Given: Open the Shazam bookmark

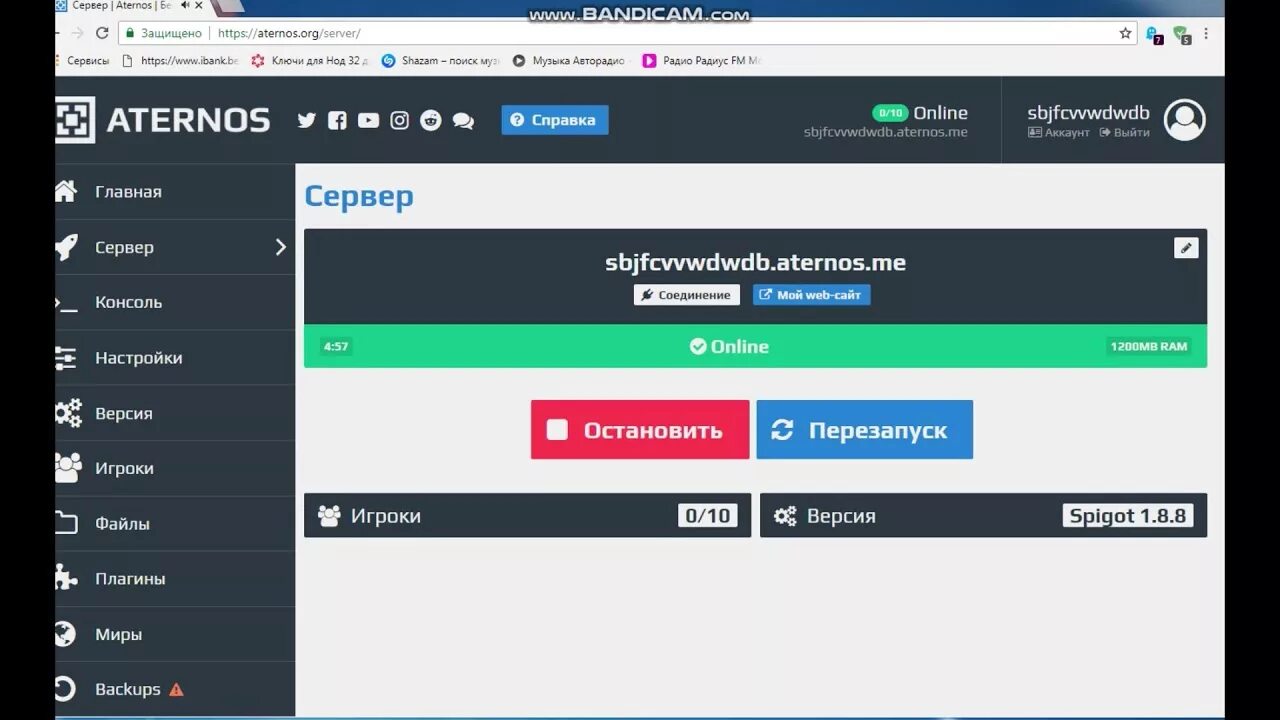Looking at the screenshot, I should tap(440, 61).
